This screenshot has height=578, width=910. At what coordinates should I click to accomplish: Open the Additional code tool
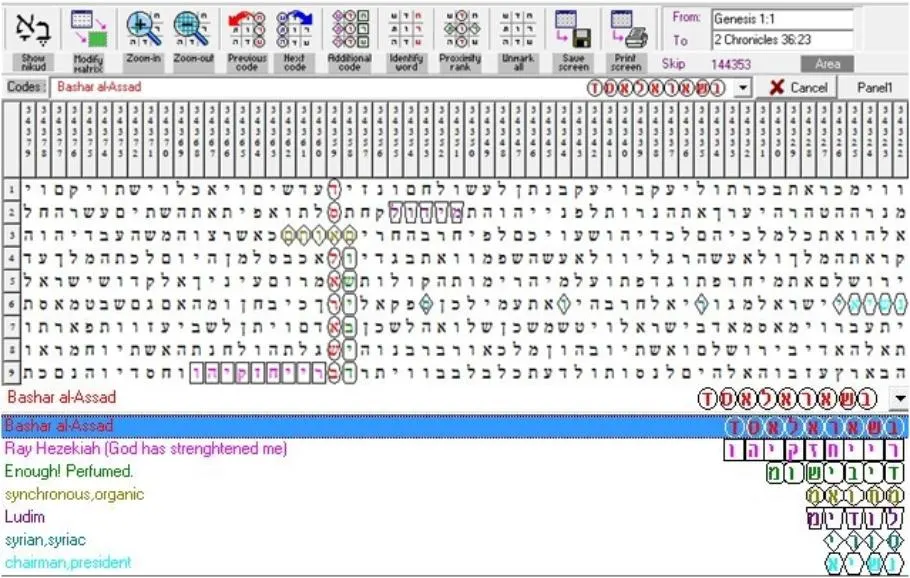[x=349, y=38]
